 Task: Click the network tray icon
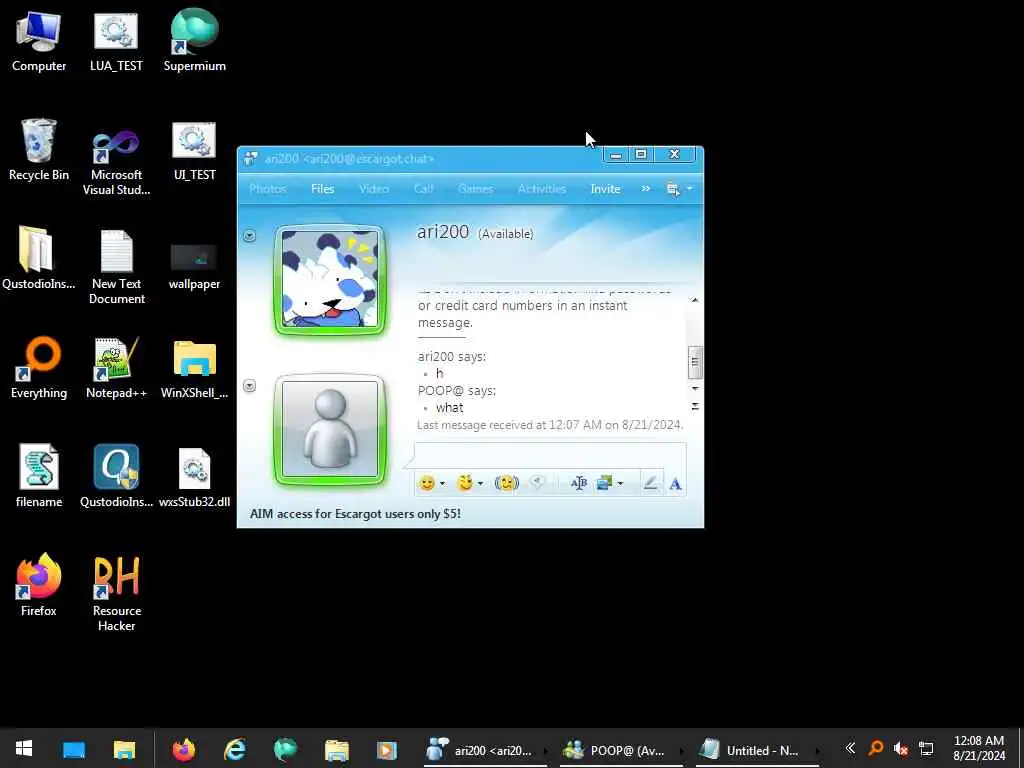coord(926,749)
